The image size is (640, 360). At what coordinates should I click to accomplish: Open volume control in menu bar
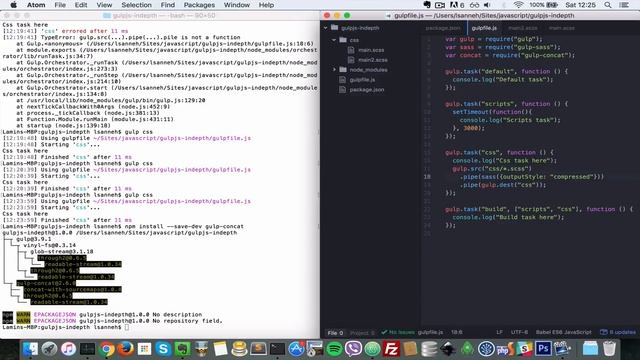click(487, 5)
